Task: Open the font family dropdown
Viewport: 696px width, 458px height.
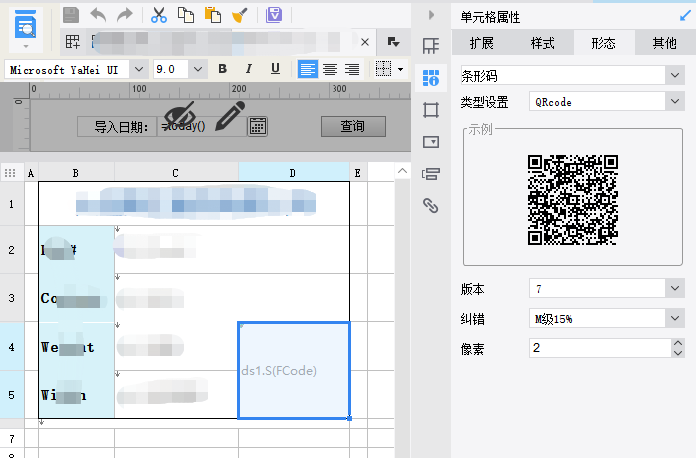Action: [139, 69]
